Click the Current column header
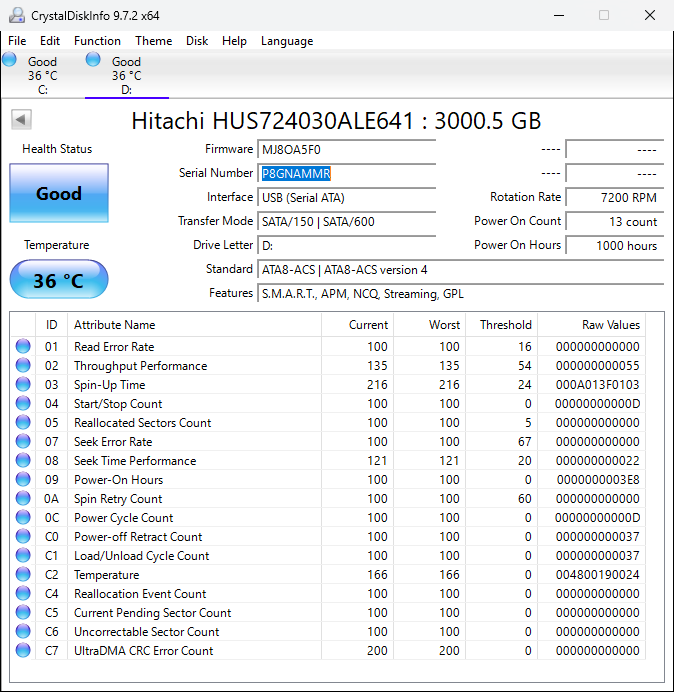Screen dimensions: 674x692 click(x=358, y=325)
